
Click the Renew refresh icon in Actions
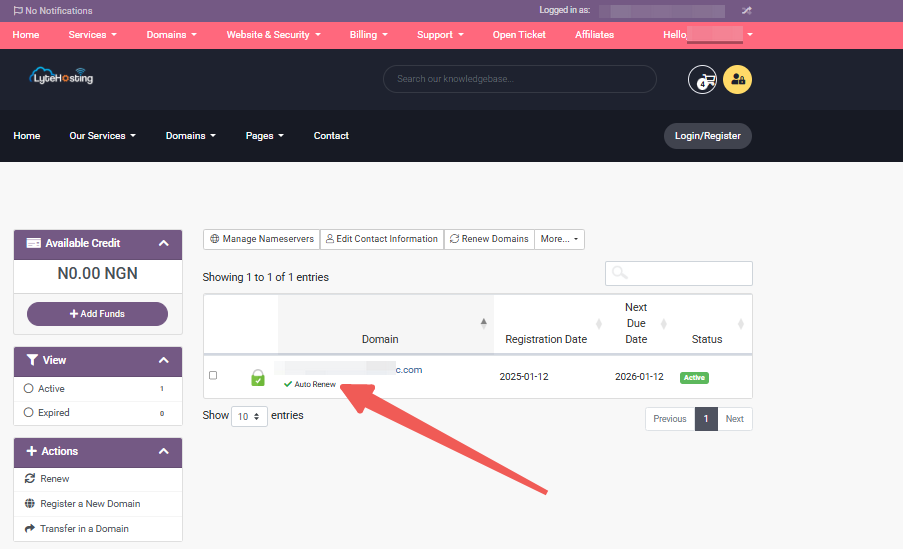point(30,479)
